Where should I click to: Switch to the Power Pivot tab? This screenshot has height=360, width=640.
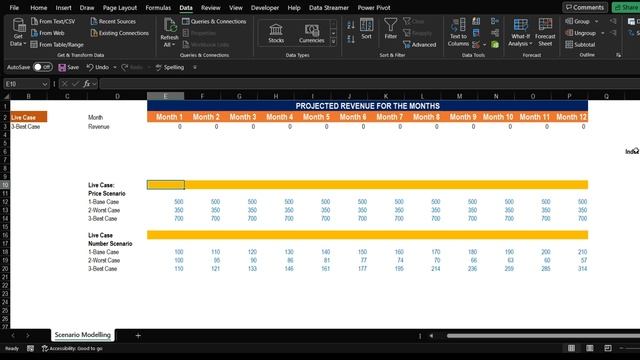tap(373, 8)
